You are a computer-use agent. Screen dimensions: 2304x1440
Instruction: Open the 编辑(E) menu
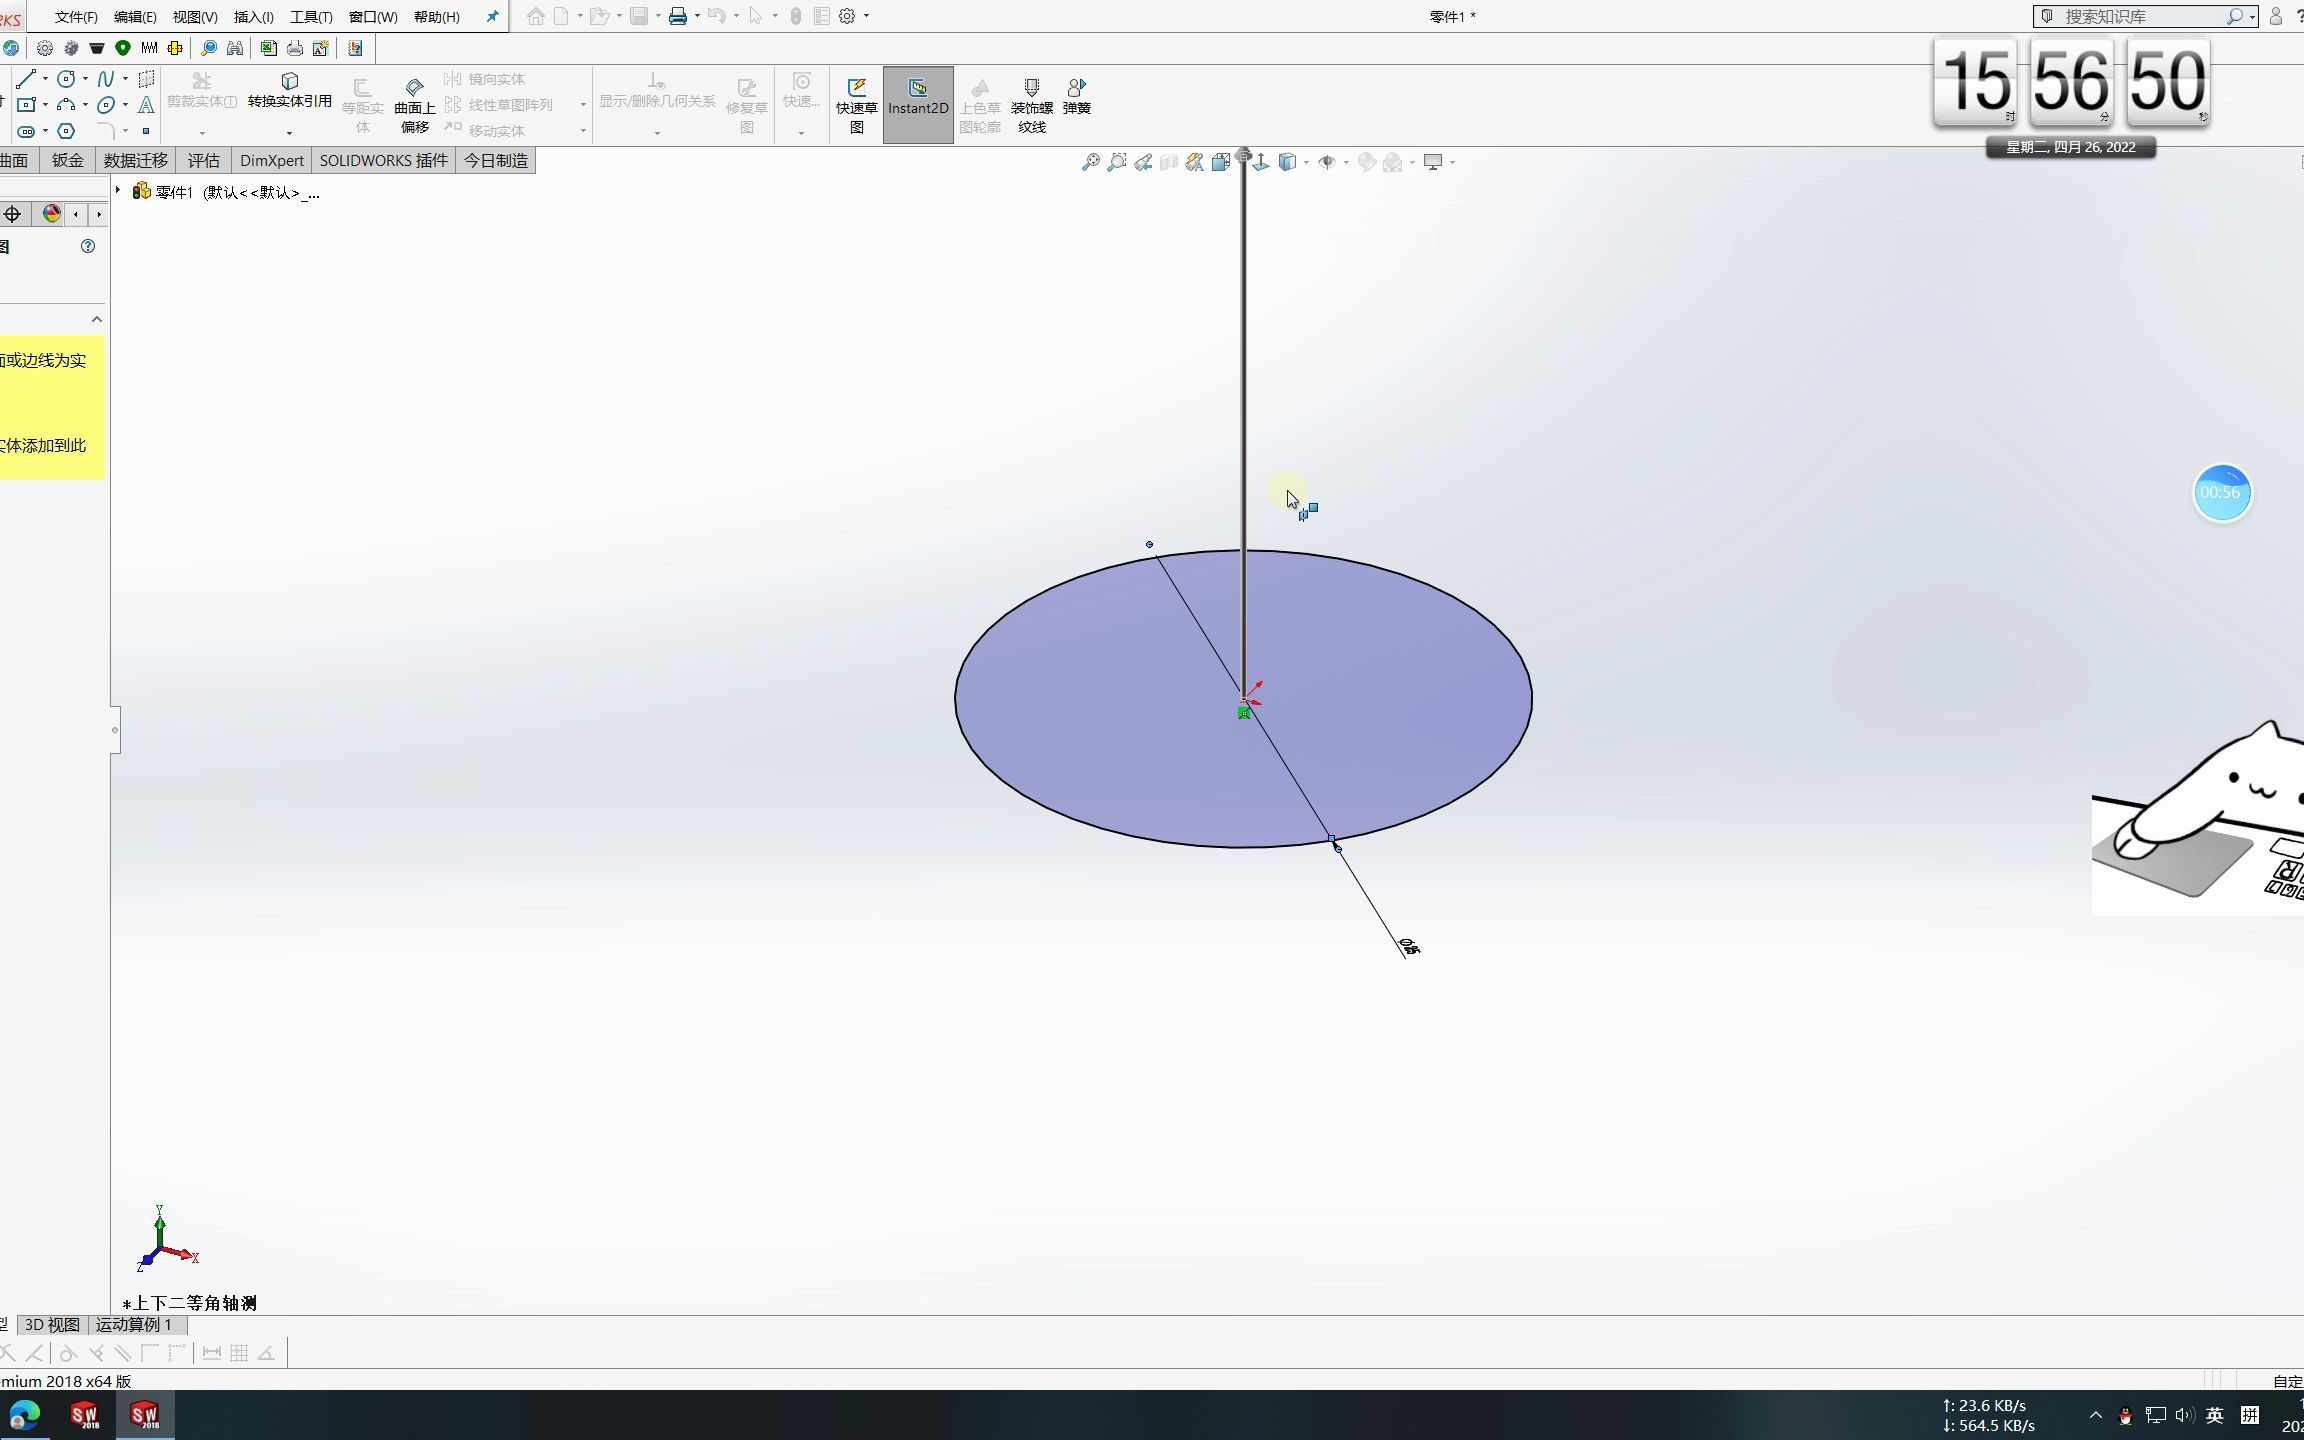tap(135, 17)
